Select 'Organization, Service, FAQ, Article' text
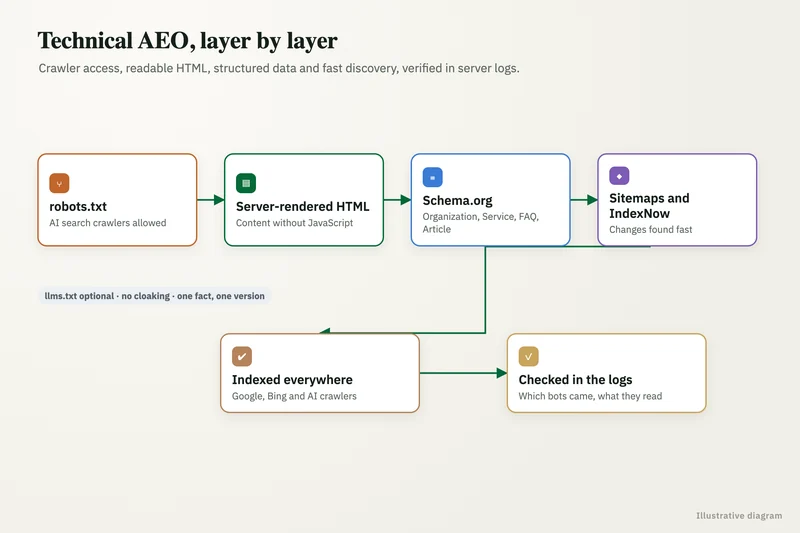Screen dimensions: 800x533 click(481, 223)
